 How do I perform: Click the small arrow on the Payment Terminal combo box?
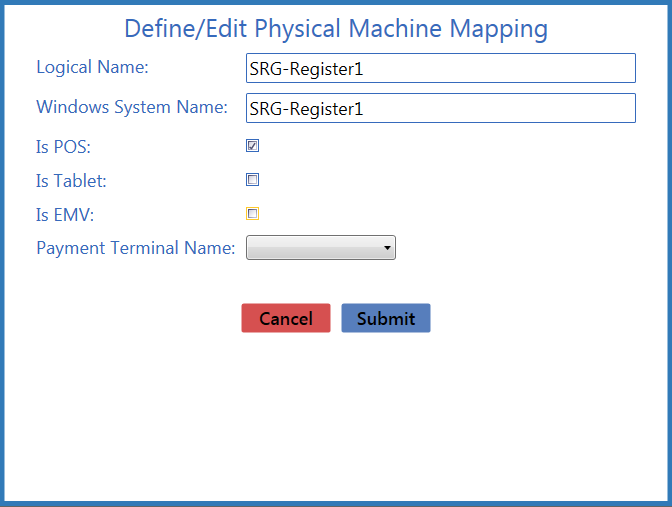pos(387,248)
